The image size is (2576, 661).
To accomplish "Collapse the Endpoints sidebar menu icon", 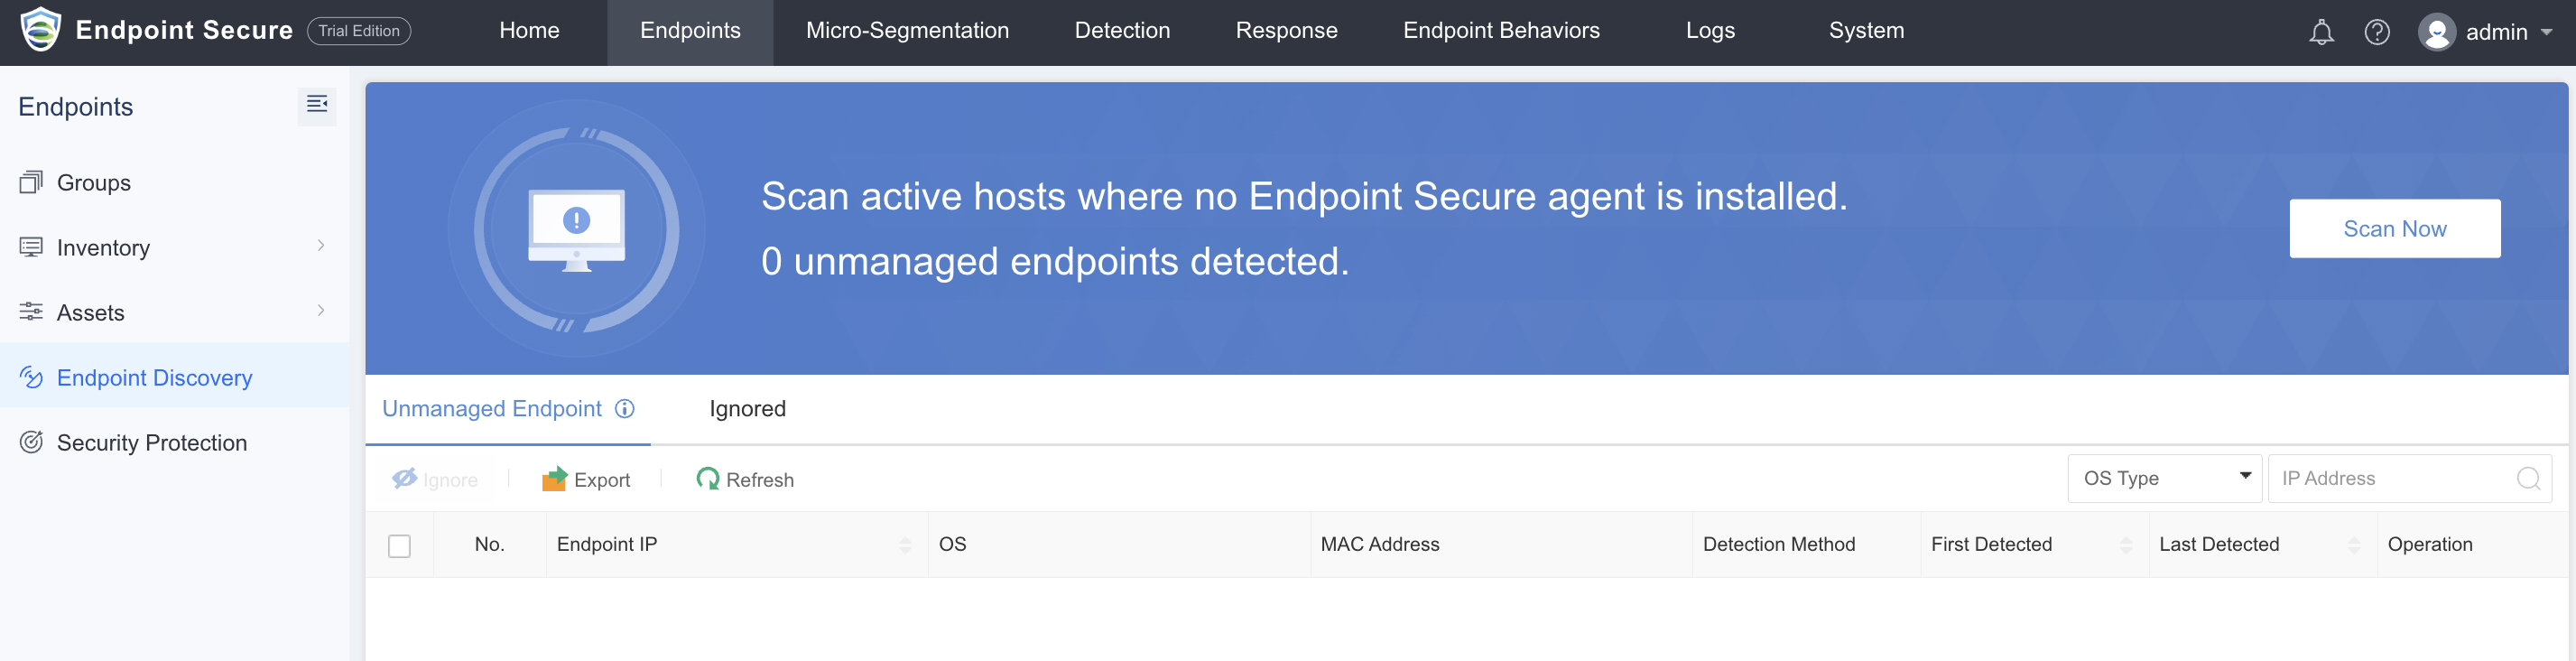I will click(x=317, y=105).
